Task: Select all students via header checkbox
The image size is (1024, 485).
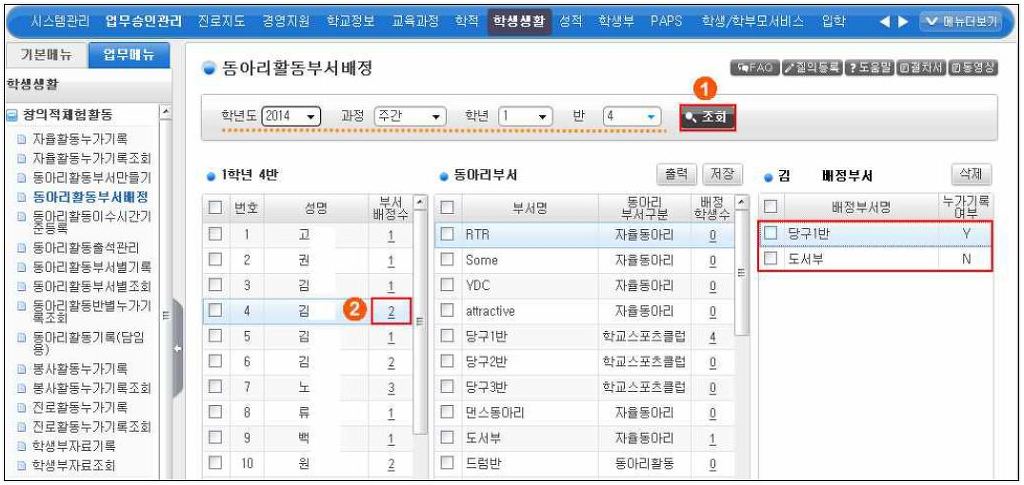Action: (x=215, y=208)
